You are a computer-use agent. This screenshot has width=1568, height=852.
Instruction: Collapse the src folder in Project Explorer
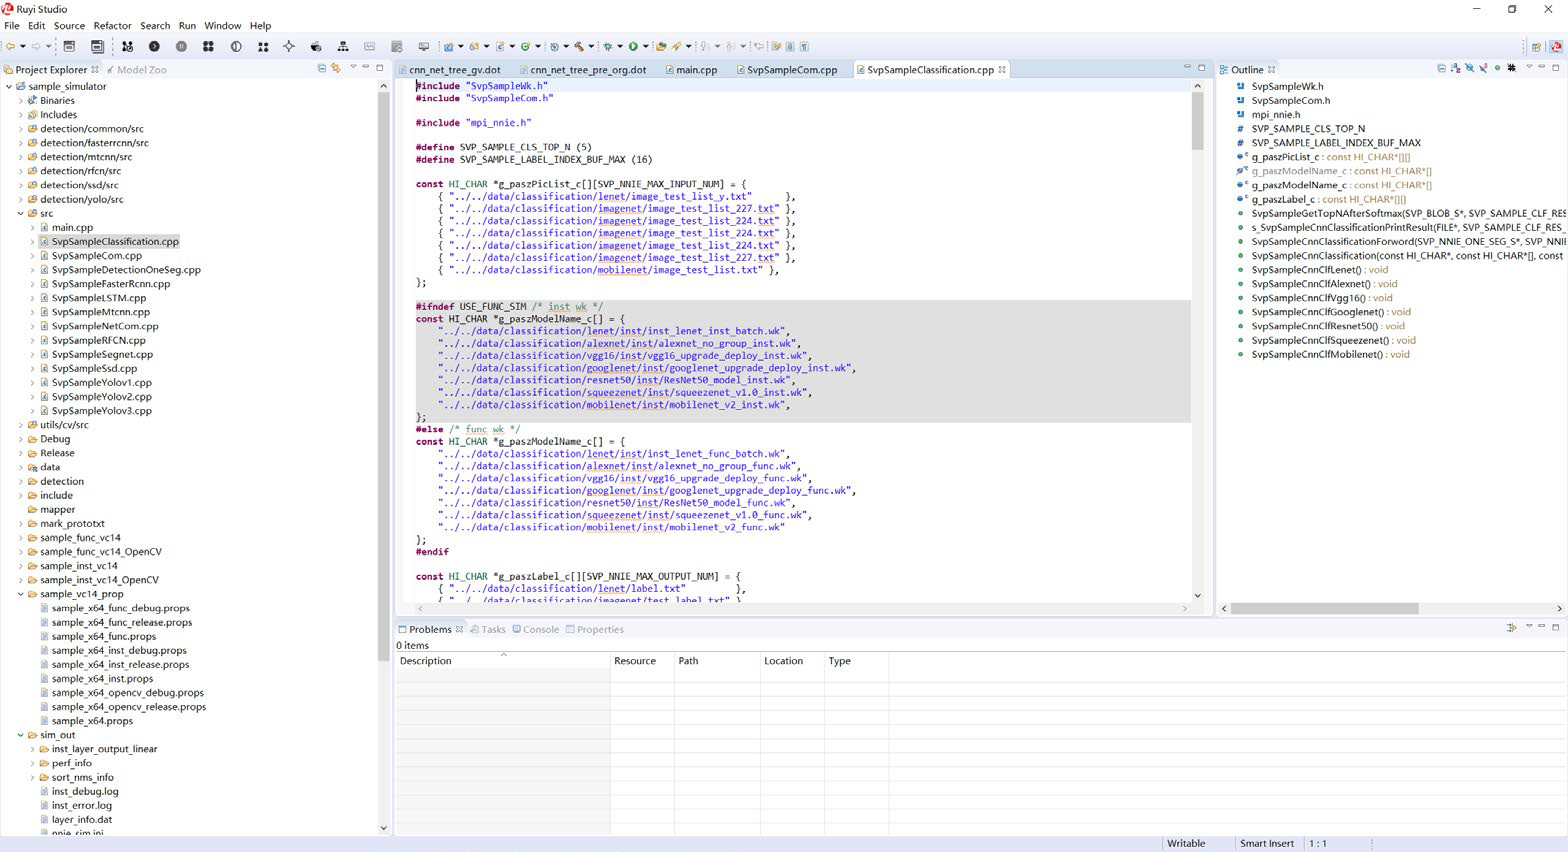coord(21,214)
